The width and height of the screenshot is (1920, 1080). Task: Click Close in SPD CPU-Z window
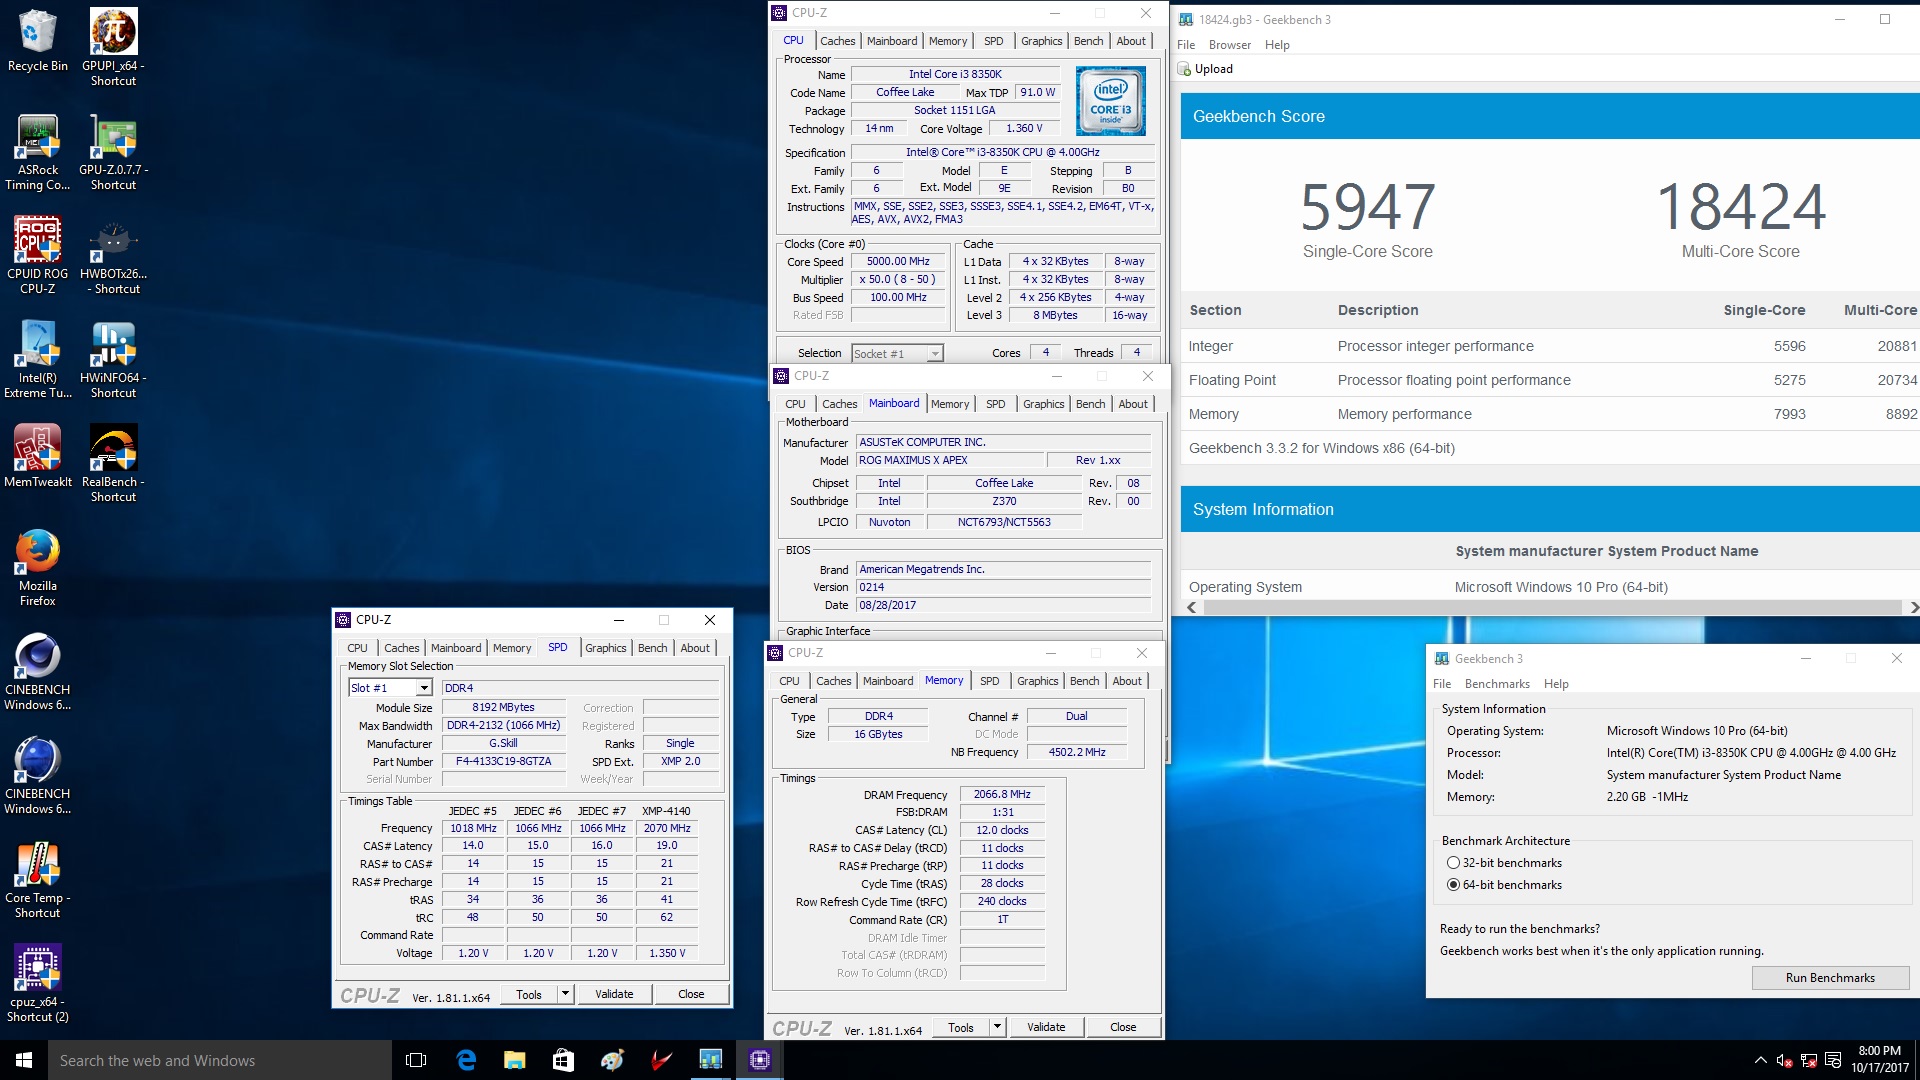[x=691, y=994]
